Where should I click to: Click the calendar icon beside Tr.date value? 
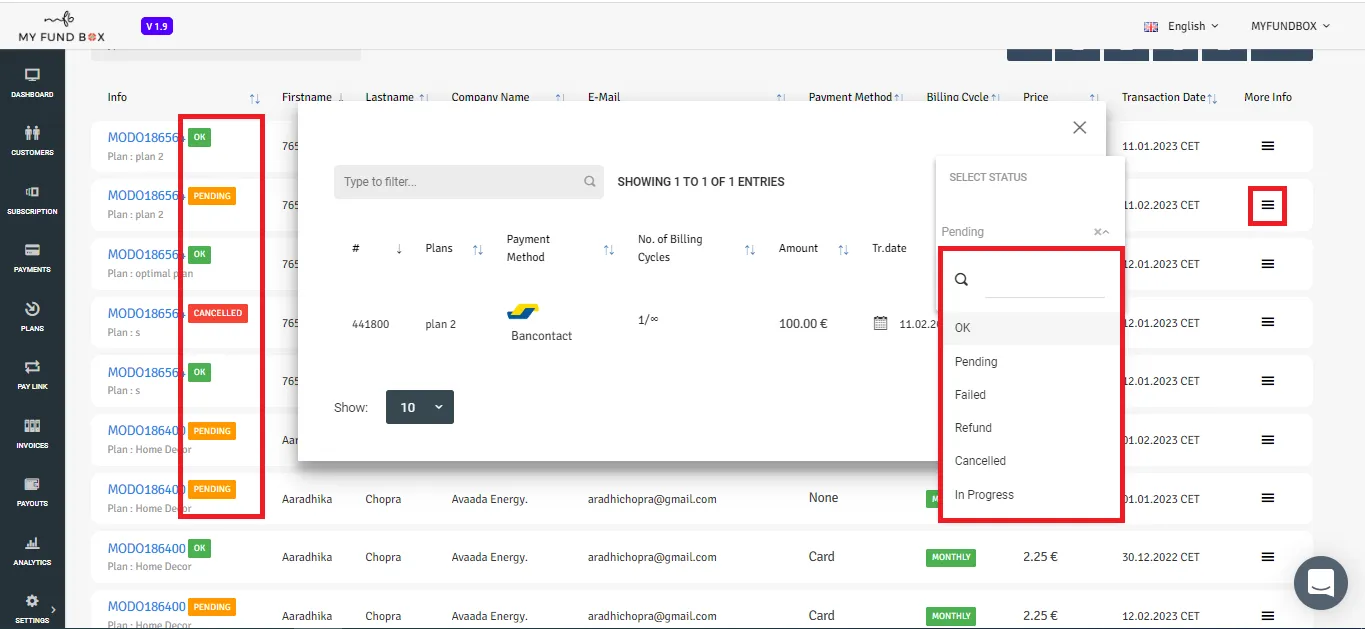880,323
